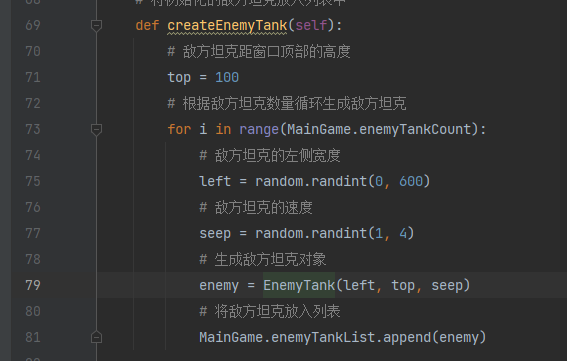The width and height of the screenshot is (567, 361).
Task: Click the fold end marker at line 81
Action: 96,337
